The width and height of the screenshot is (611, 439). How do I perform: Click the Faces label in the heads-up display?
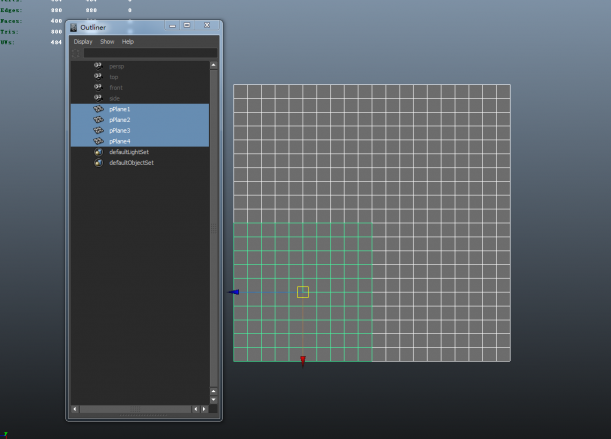[11, 21]
